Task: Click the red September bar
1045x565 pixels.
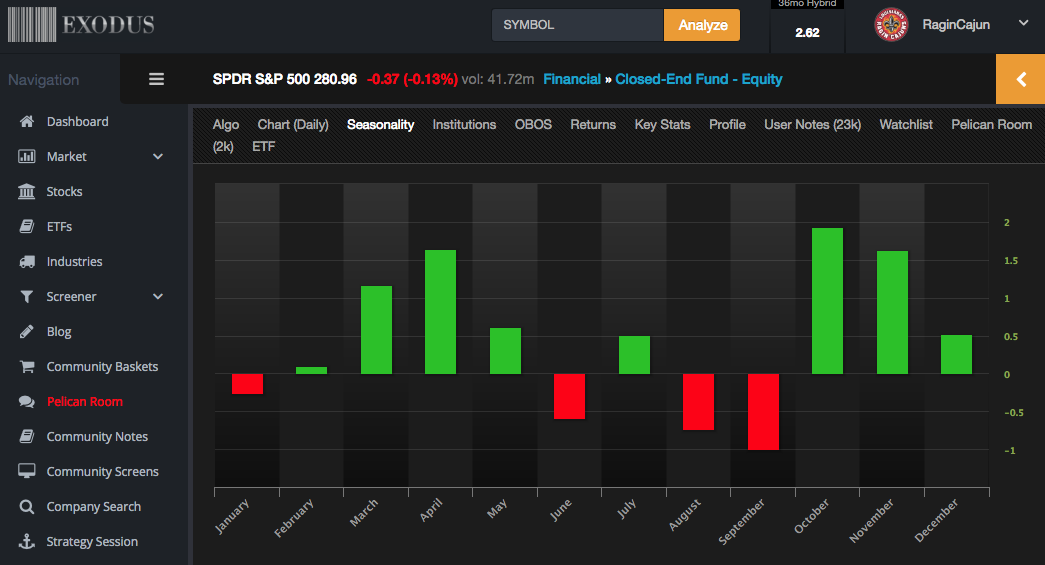Action: [763, 412]
